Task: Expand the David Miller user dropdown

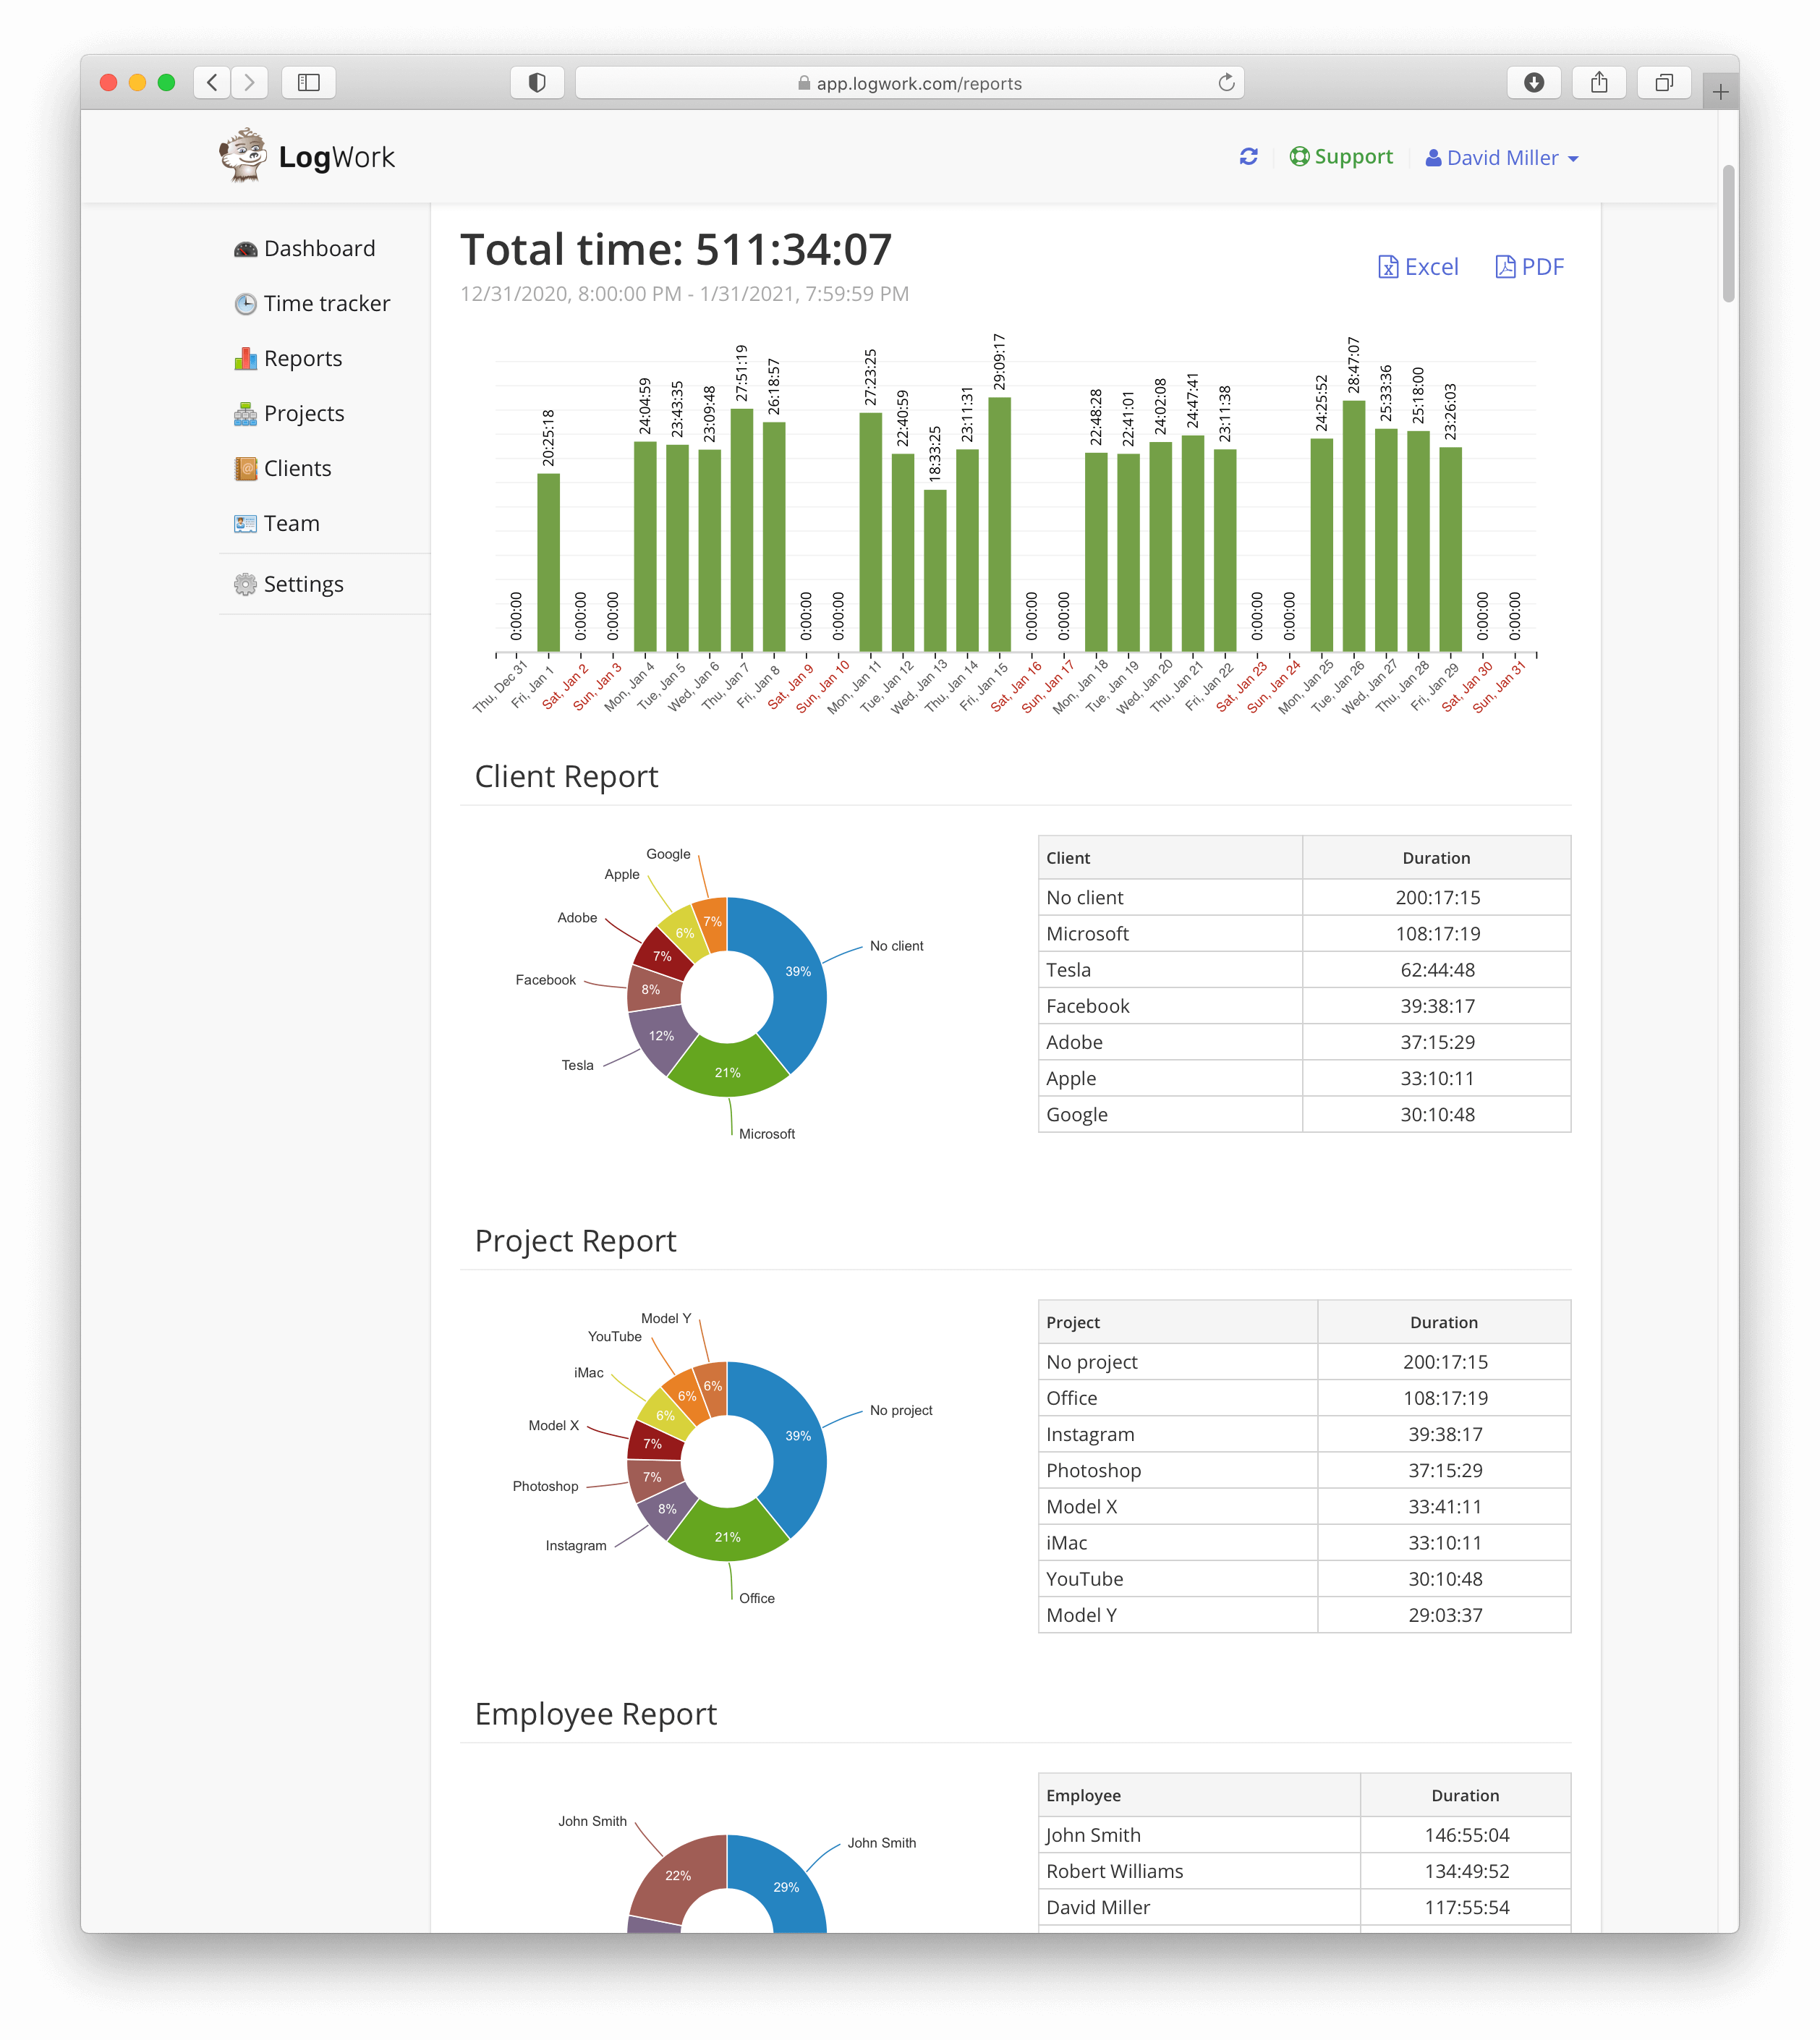Action: click(x=1502, y=158)
